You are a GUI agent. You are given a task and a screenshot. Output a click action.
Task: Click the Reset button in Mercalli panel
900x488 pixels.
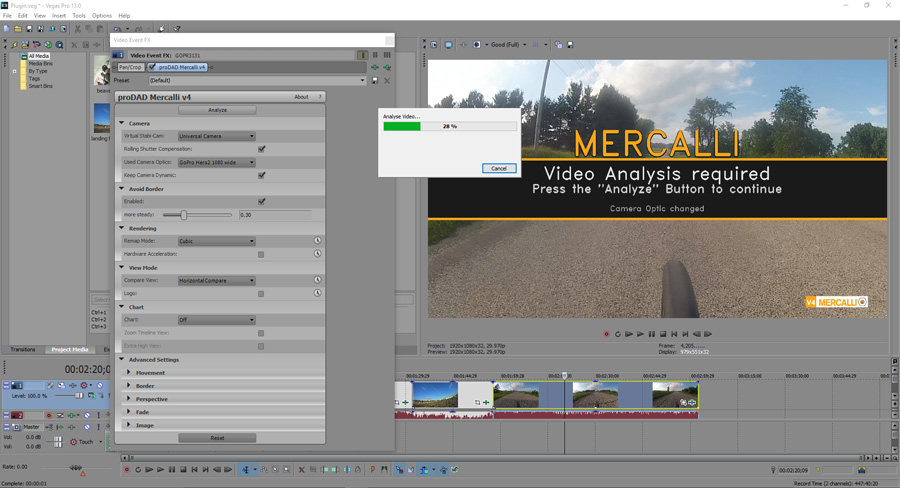click(217, 438)
